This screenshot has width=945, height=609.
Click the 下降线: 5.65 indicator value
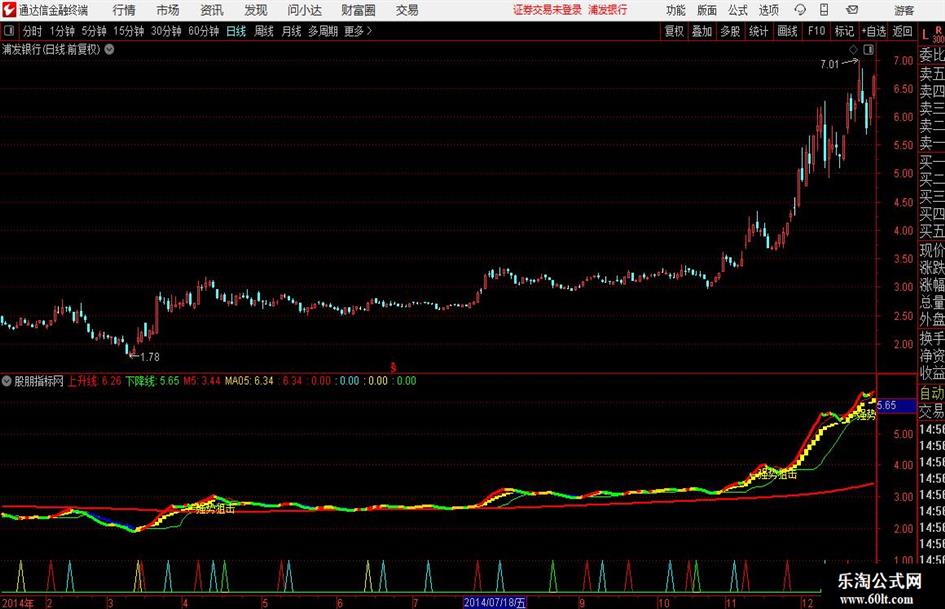click(152, 381)
